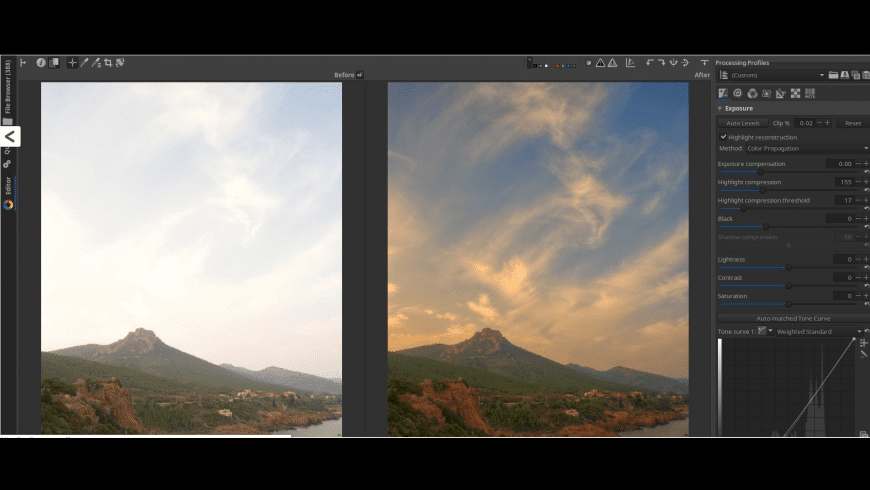Click the Auto Levels button

(x=742, y=123)
